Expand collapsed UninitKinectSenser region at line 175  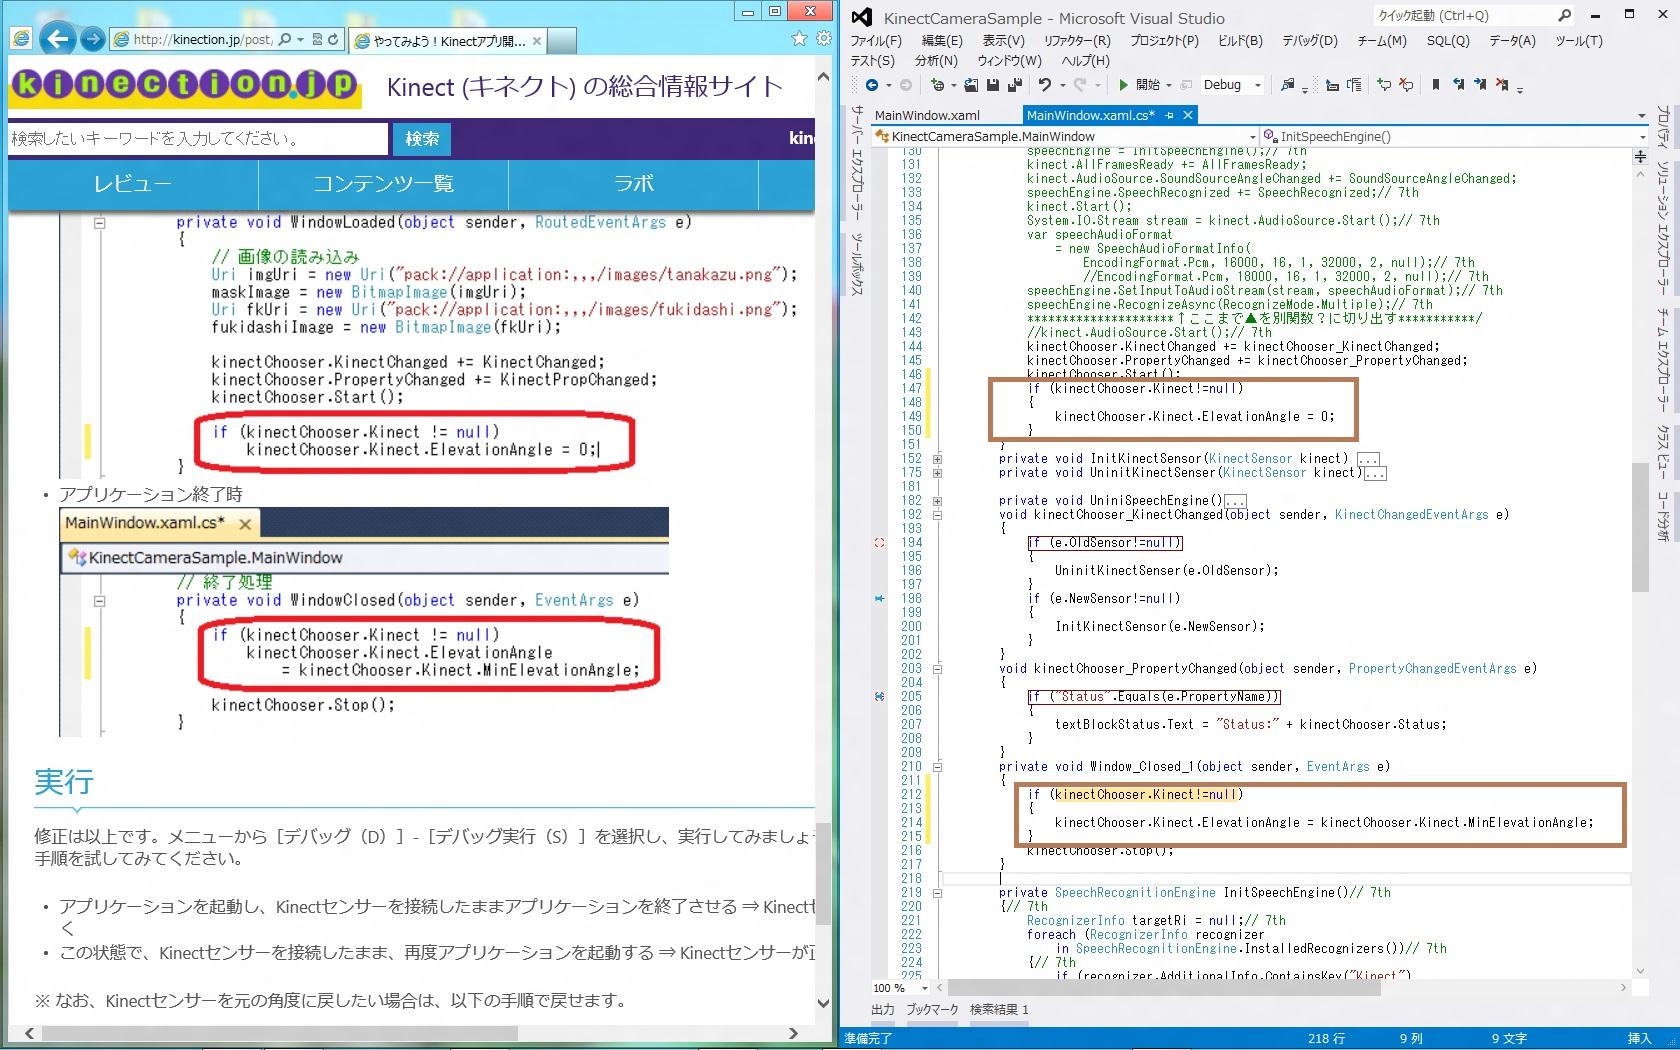[937, 473]
